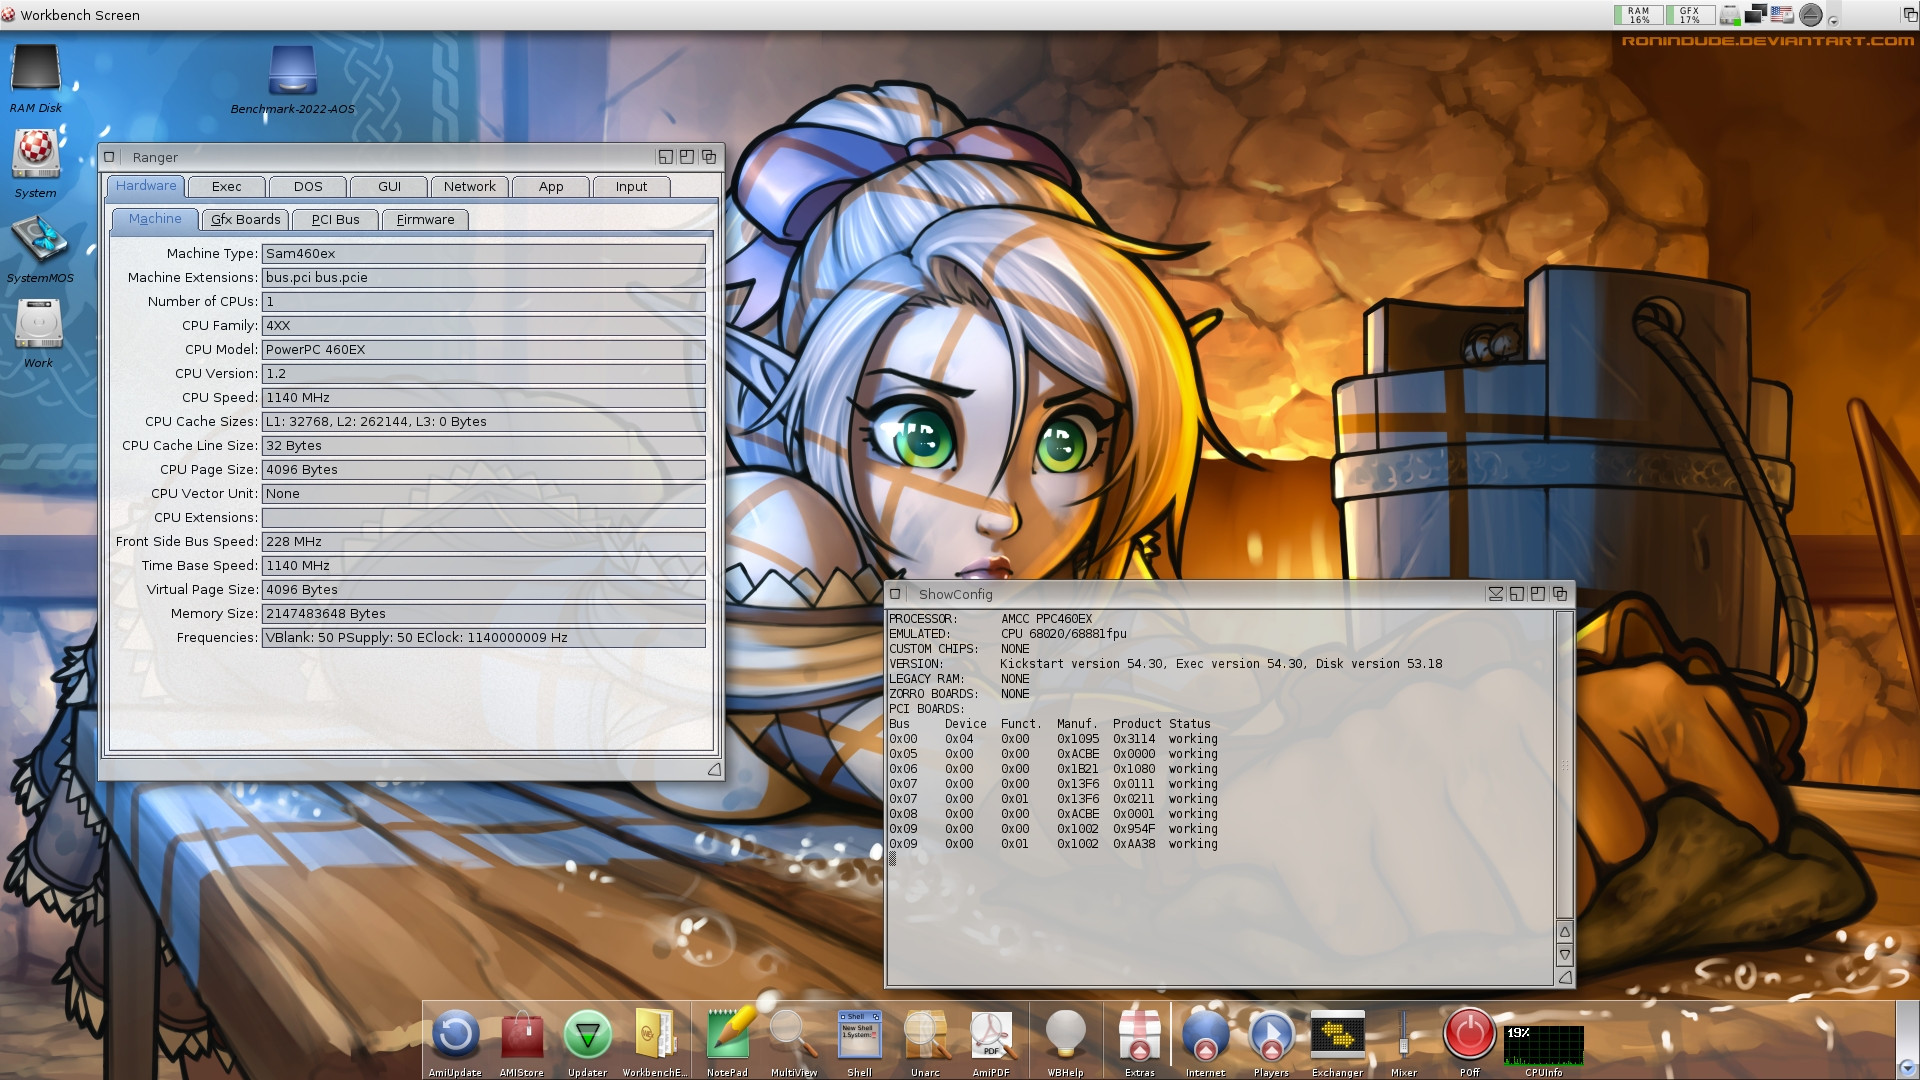Screen dimensions: 1920x1080
Task: Click the ShowConfig window iconify gadget
Action: coord(1516,594)
